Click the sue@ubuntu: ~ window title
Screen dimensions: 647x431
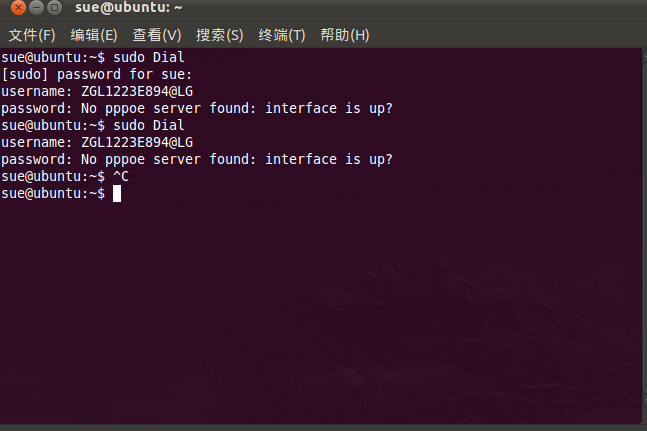(x=128, y=7)
